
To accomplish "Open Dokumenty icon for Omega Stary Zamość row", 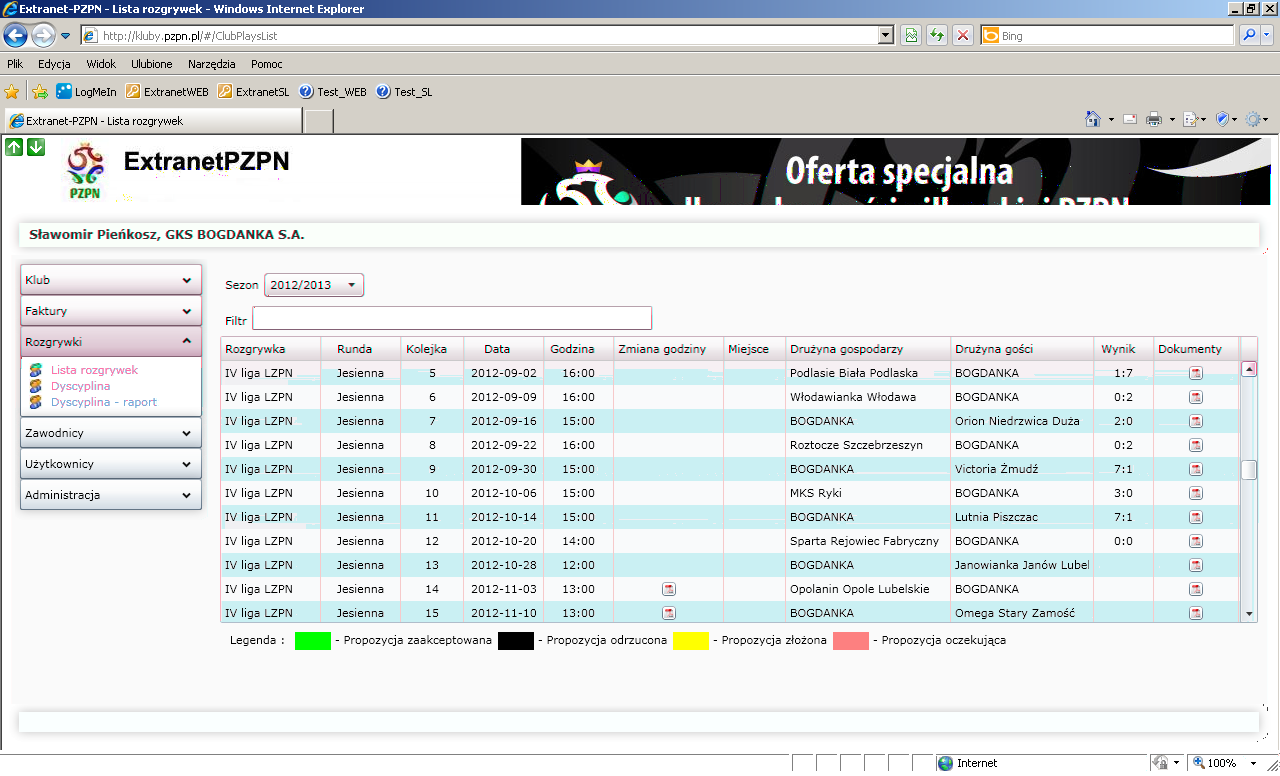I will click(1196, 613).
